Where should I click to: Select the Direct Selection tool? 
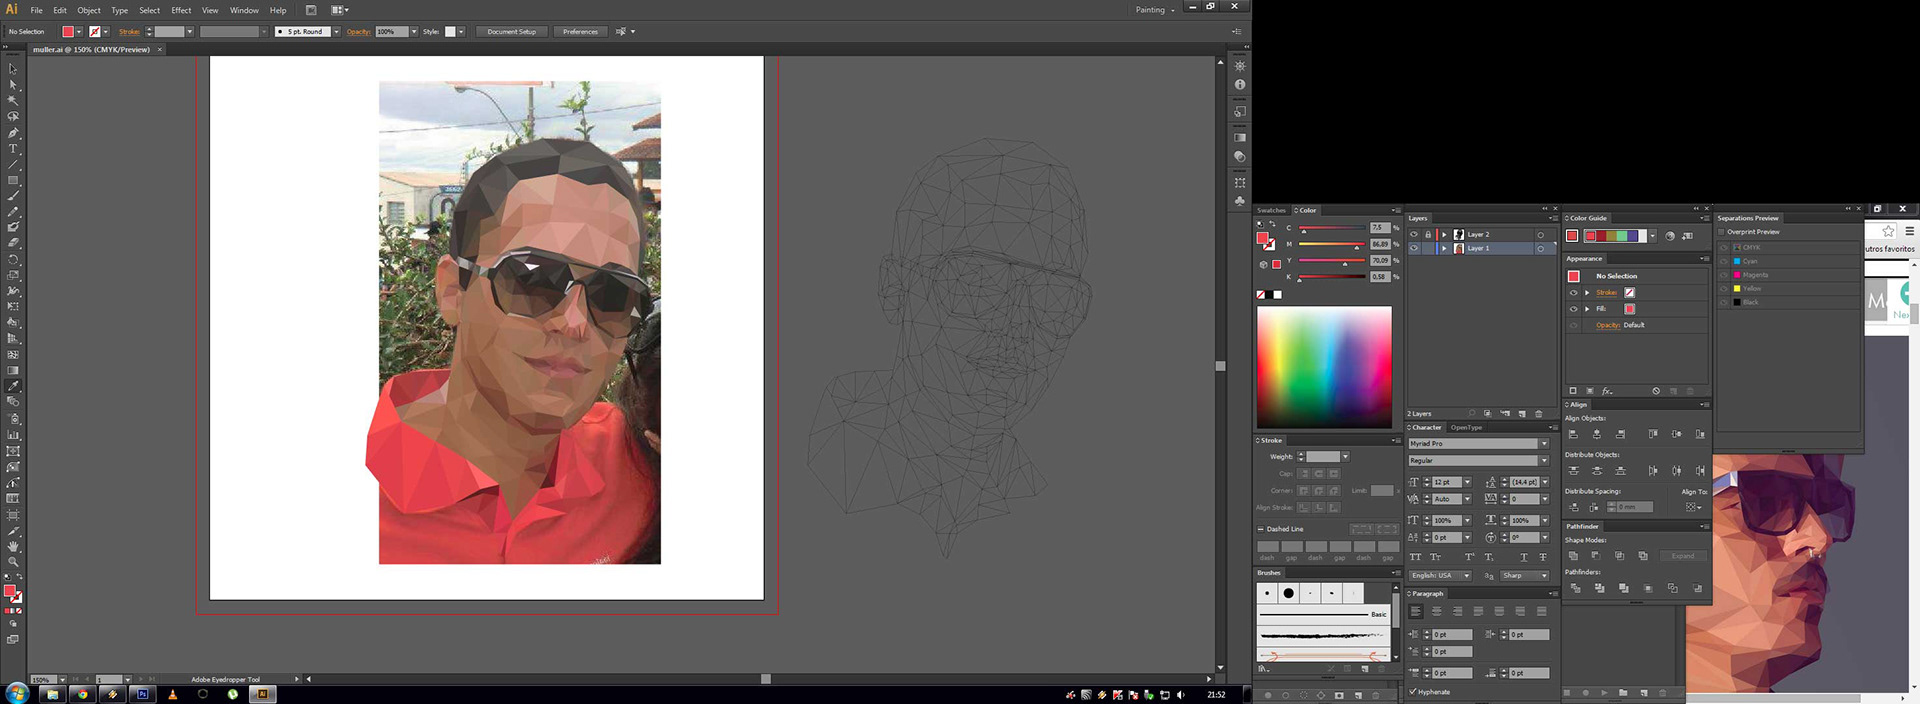[x=13, y=85]
